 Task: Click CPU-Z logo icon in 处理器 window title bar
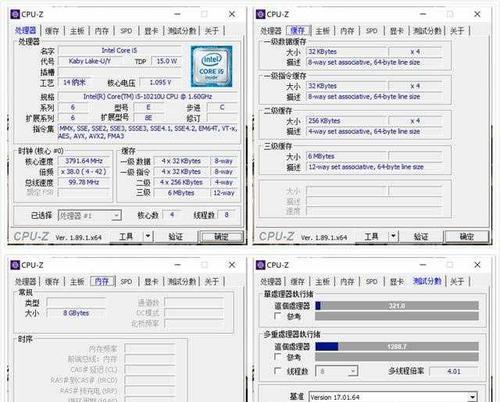(x=15, y=14)
